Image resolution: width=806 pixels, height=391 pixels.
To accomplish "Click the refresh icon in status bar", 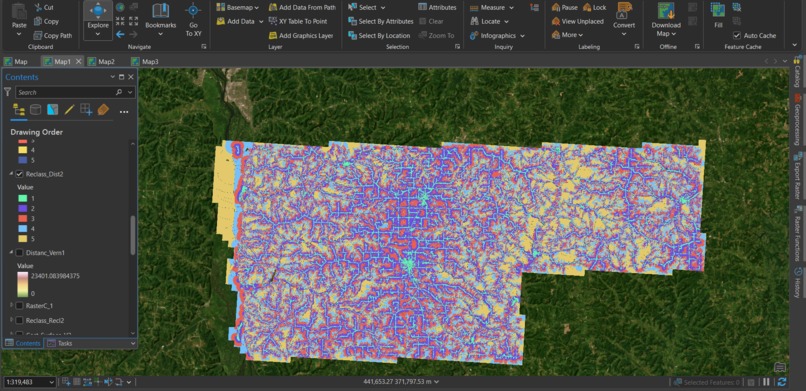I will pyautogui.click(x=782, y=382).
